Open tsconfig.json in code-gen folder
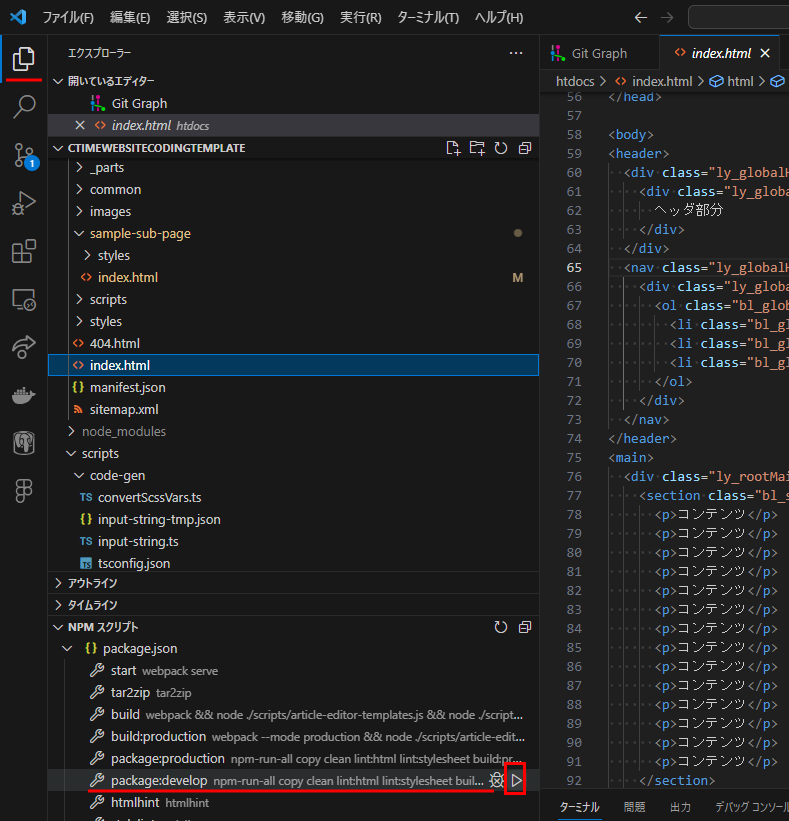The image size is (789, 821). click(293, 563)
